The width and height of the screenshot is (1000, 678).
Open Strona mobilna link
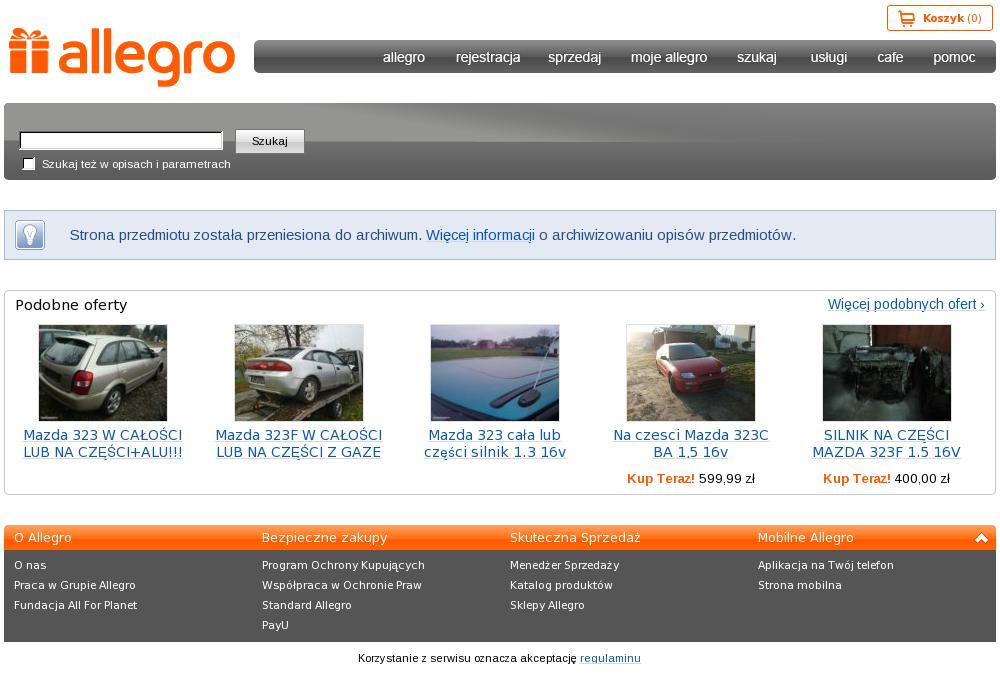(x=800, y=586)
